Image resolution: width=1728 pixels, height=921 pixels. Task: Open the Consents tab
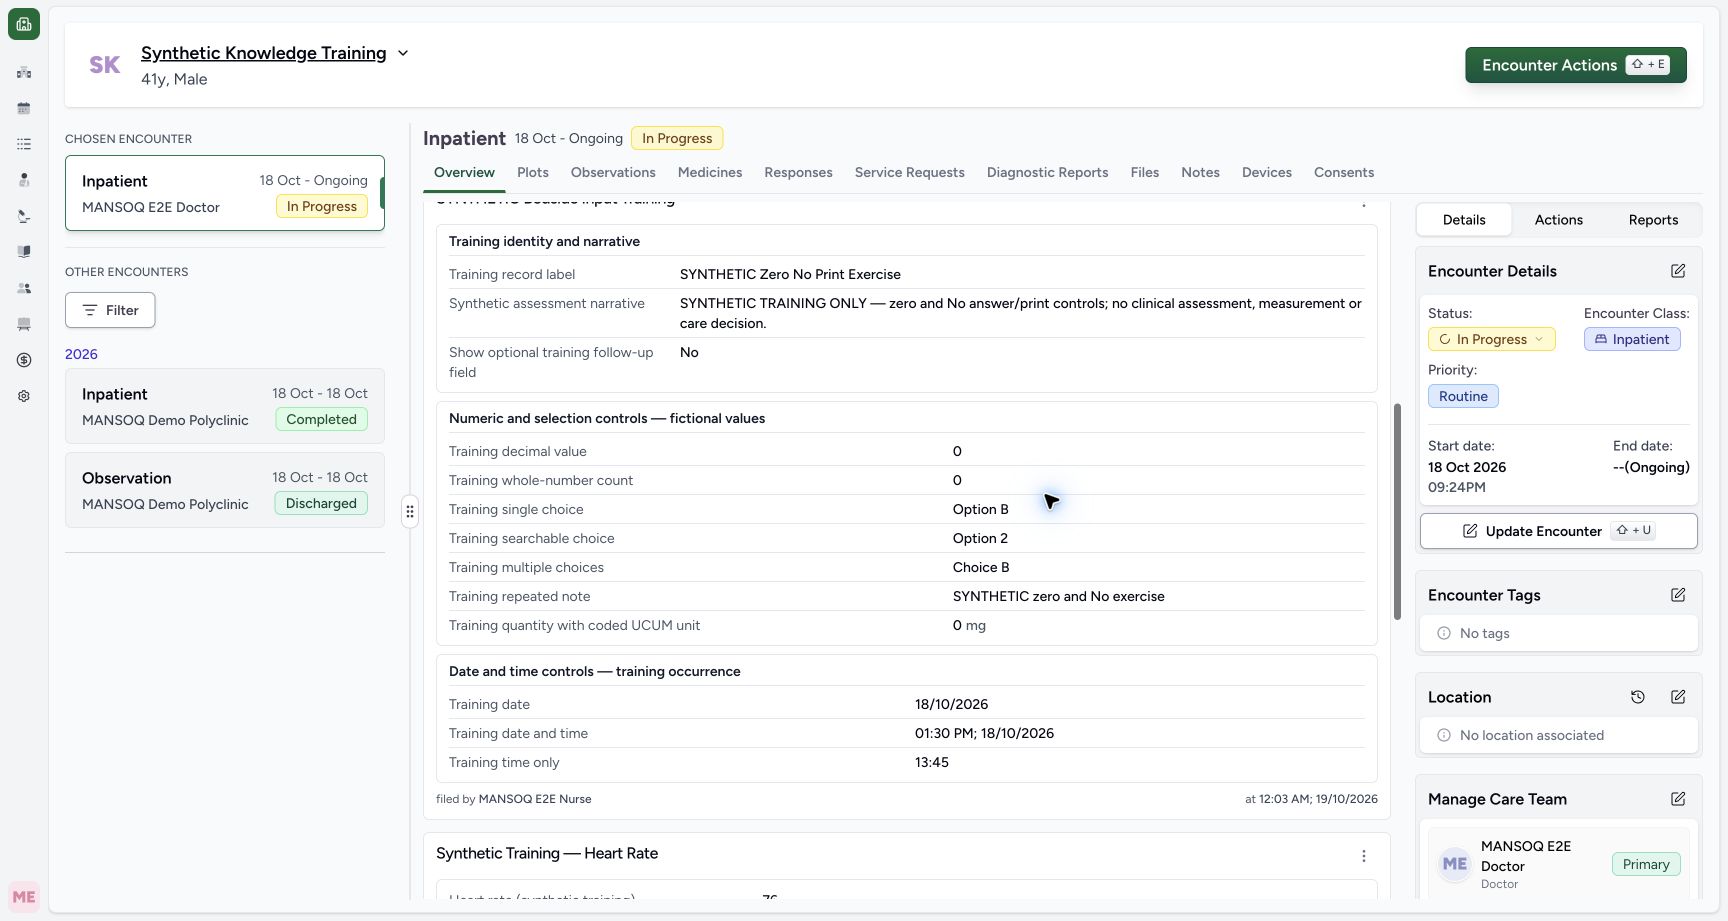(1344, 172)
